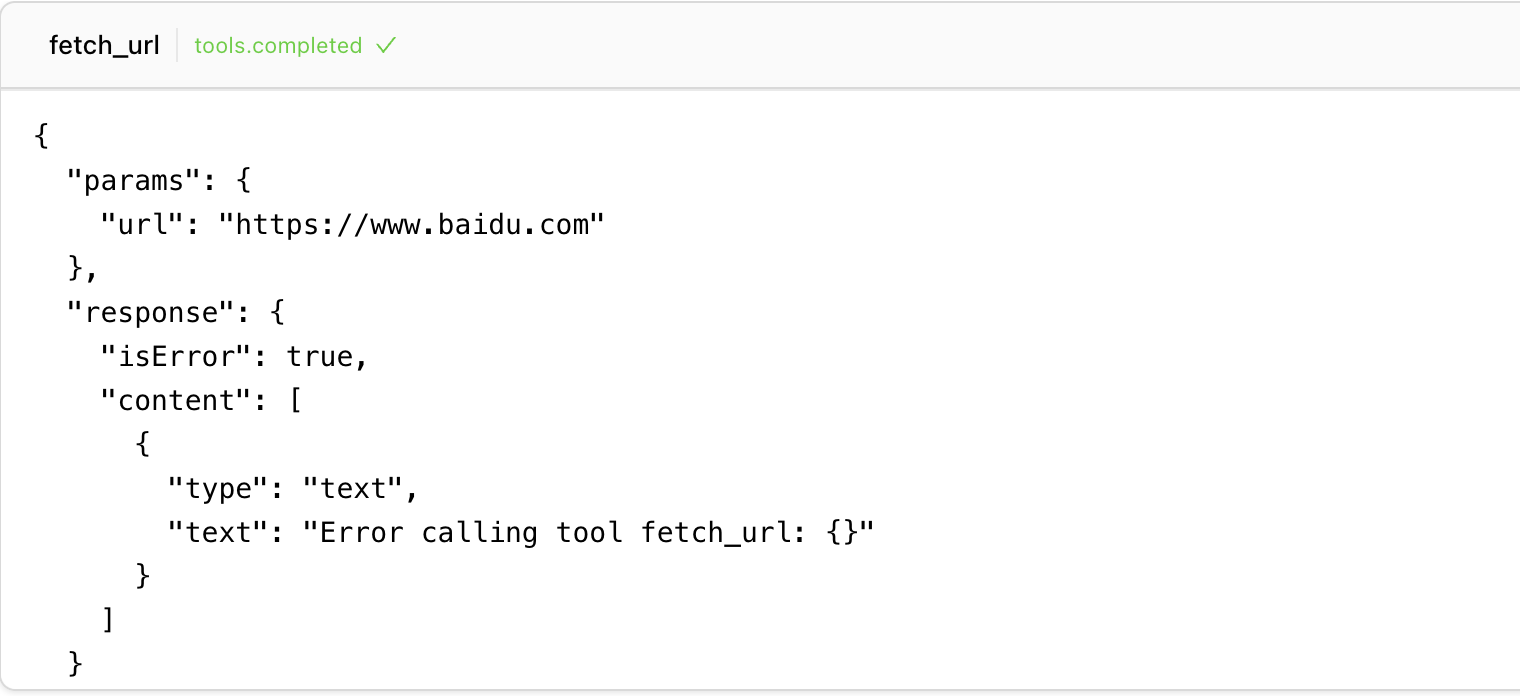The width and height of the screenshot is (1520, 696).
Task: Click the tools.completed status label
Action: pos(278,46)
